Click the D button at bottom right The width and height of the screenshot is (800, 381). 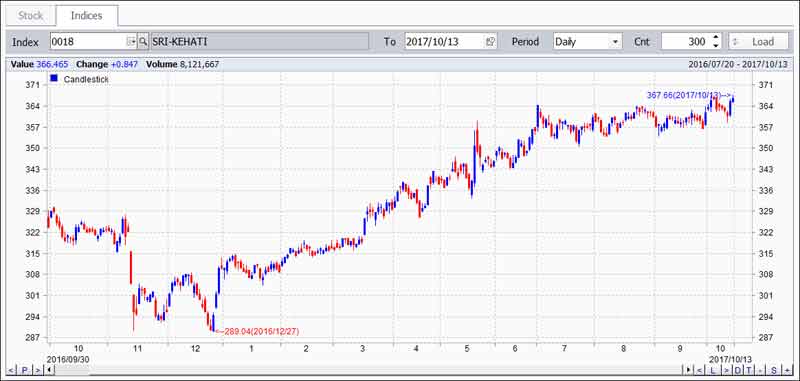[738, 370]
